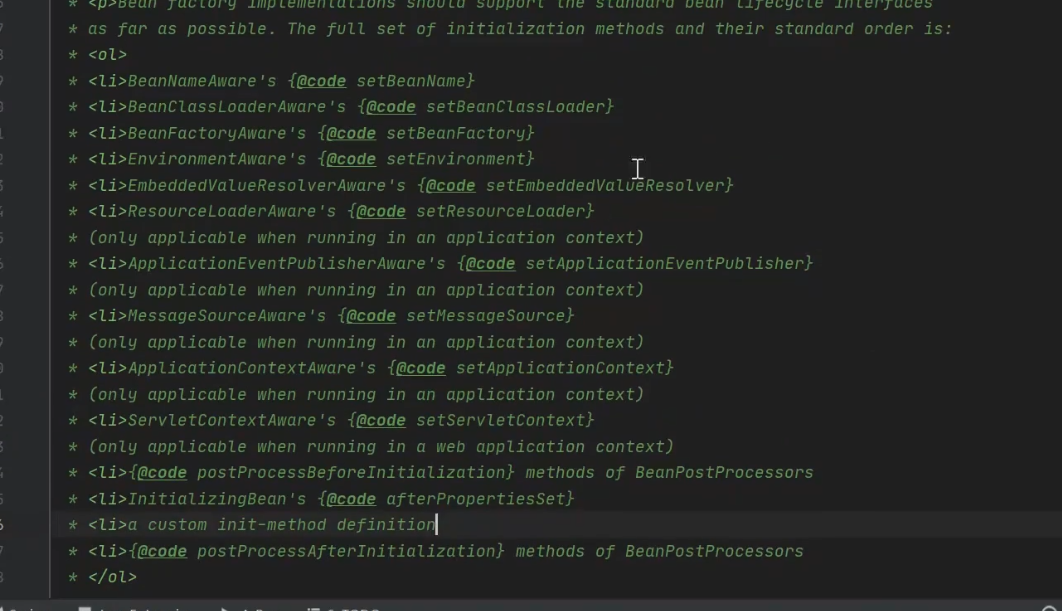Click the @code tag before setResourceLoader
Image resolution: width=1062 pixels, height=611 pixels.
[381, 211]
